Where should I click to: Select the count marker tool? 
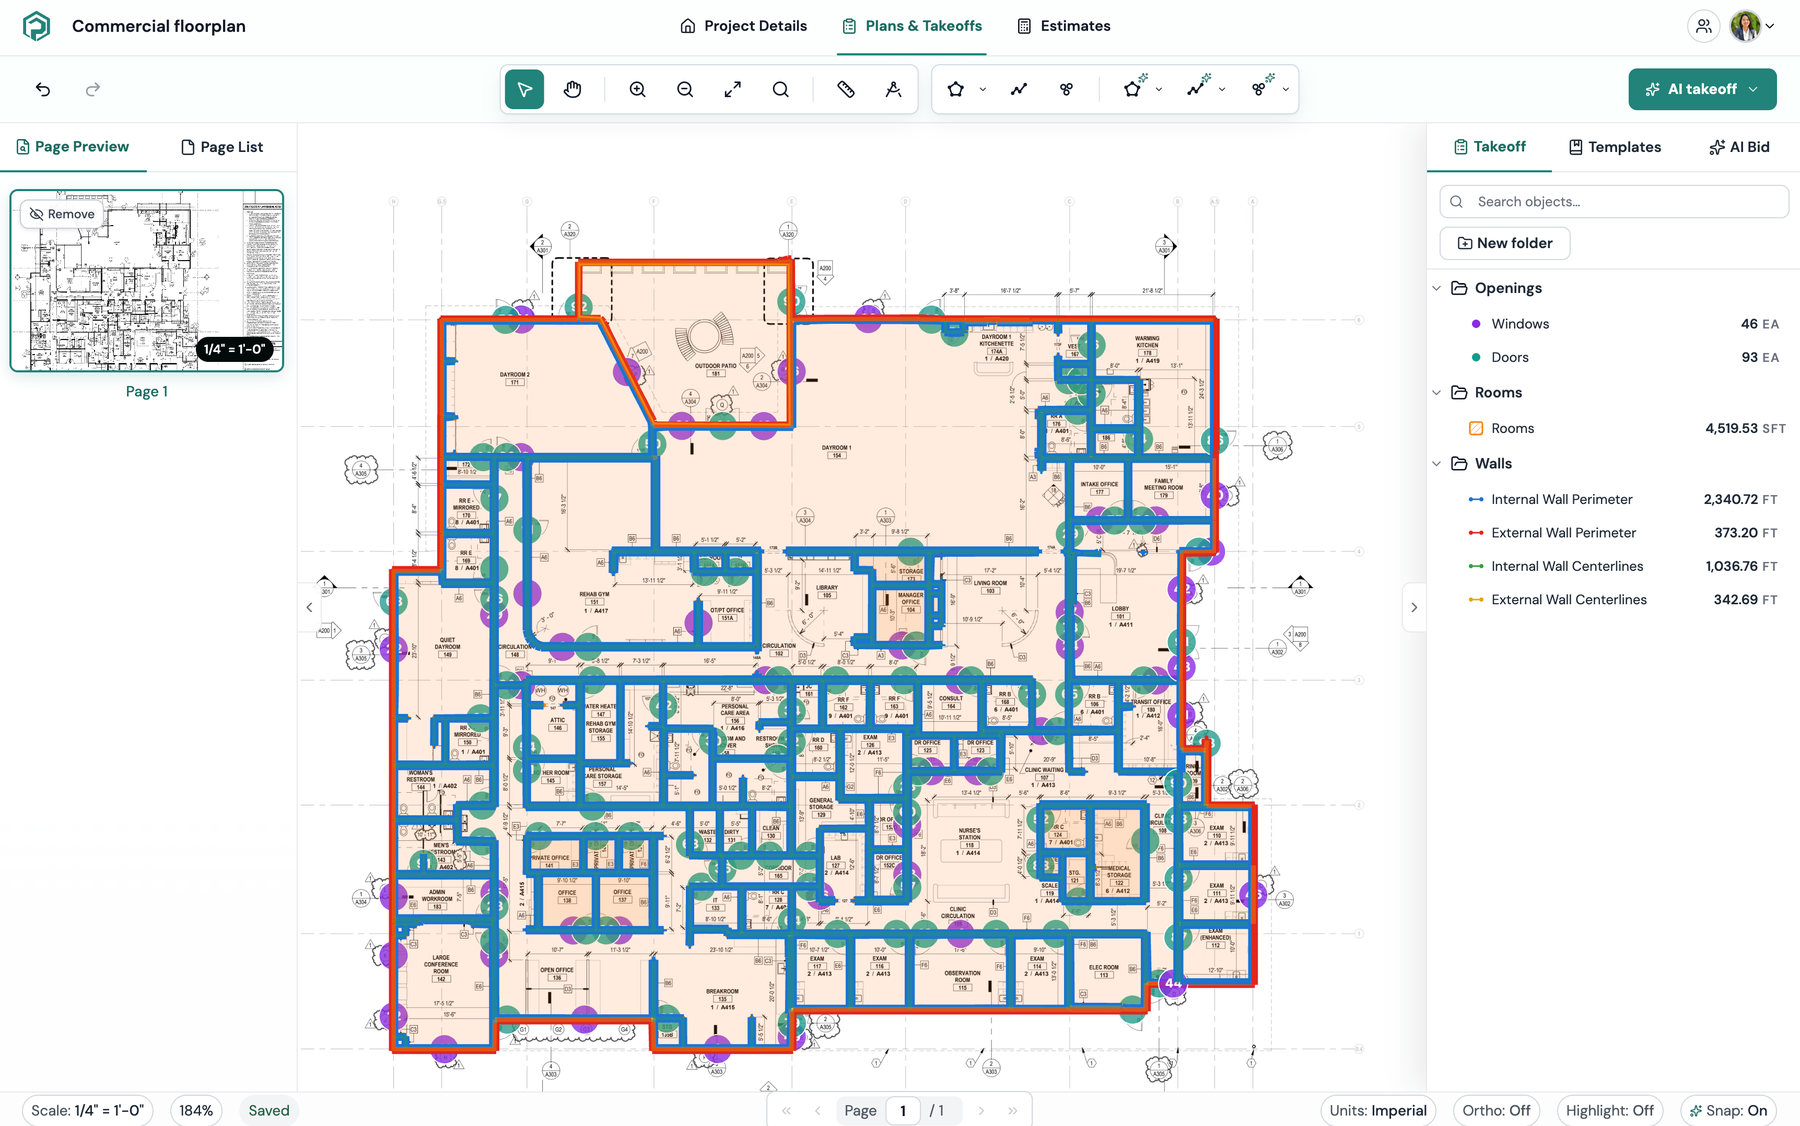(1067, 89)
